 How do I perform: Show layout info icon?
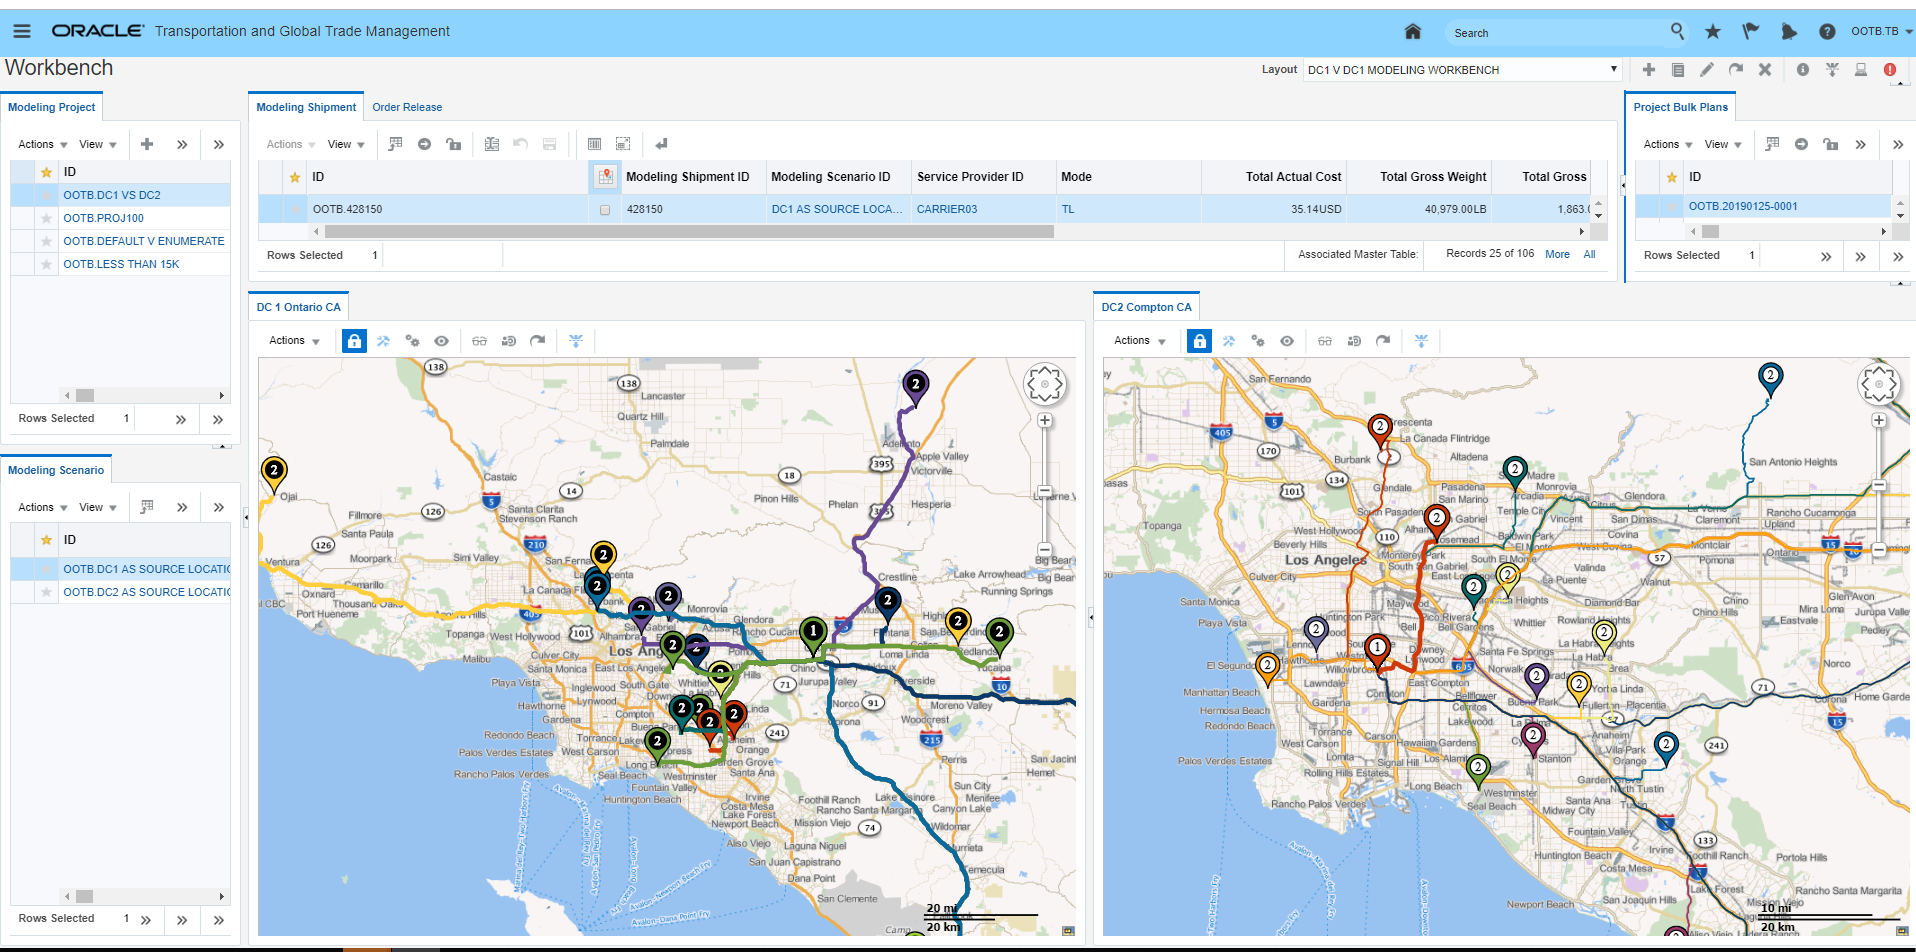pyautogui.click(x=1803, y=69)
